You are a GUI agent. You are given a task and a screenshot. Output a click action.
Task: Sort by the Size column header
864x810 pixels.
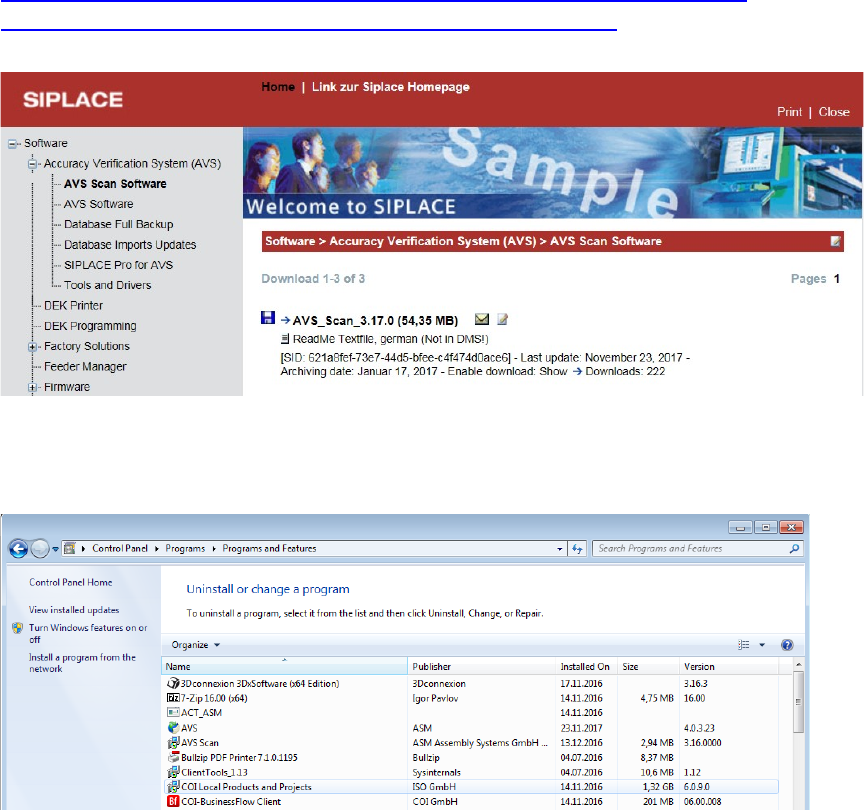[x=649, y=667]
